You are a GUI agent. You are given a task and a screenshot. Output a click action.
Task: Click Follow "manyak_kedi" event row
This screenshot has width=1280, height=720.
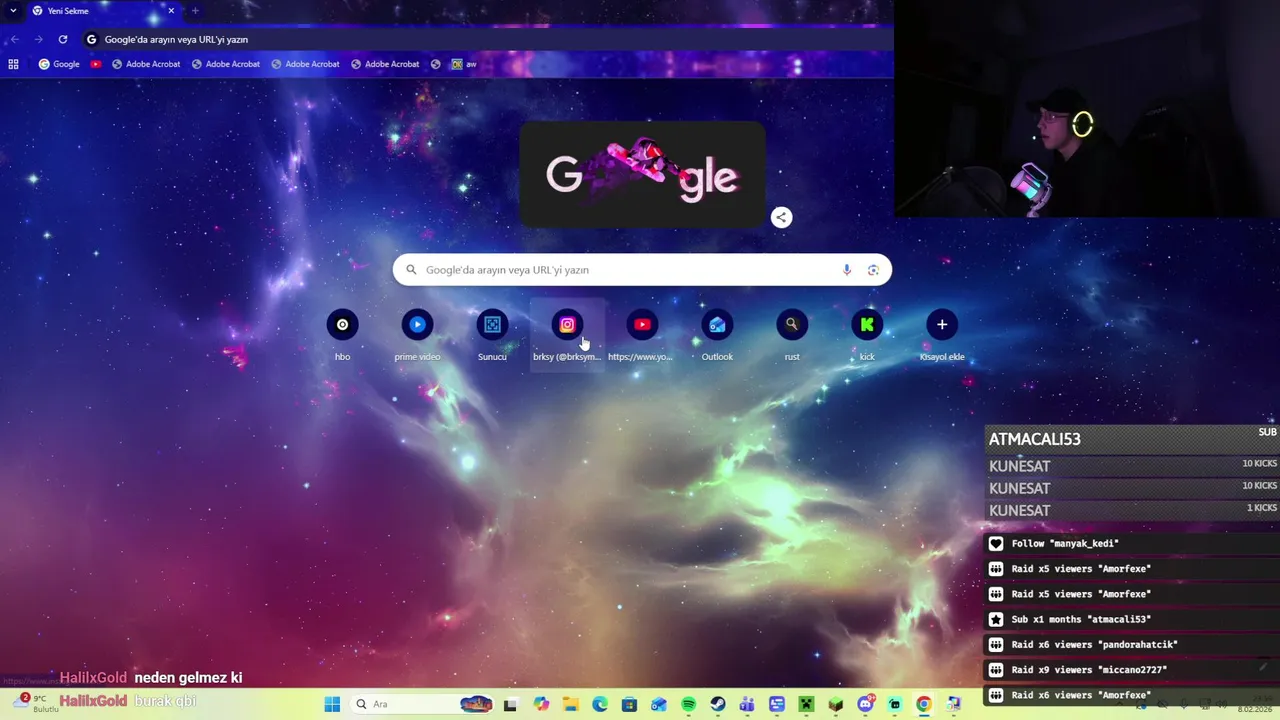tap(1132, 544)
